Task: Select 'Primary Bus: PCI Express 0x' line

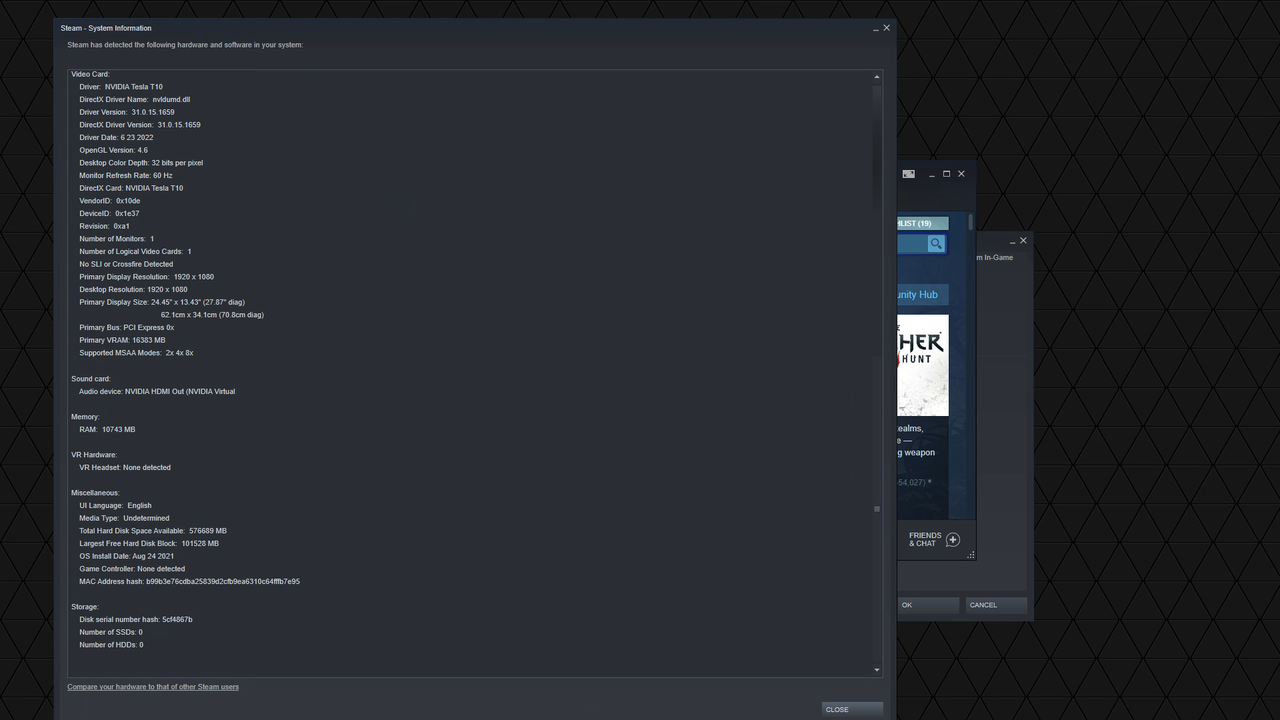Action: point(127,328)
